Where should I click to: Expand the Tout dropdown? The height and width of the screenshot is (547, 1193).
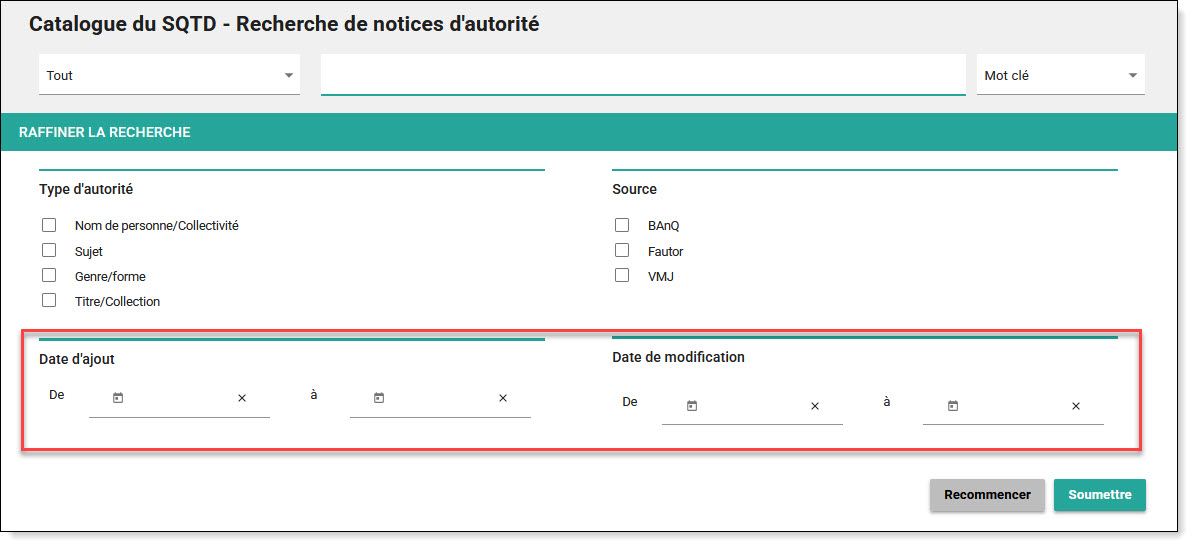[169, 75]
